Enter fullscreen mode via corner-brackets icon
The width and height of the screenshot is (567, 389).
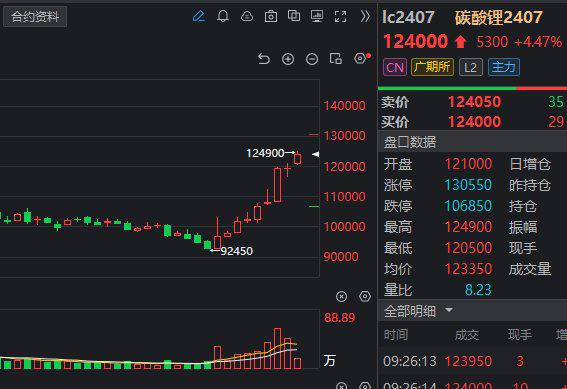tap(340, 16)
